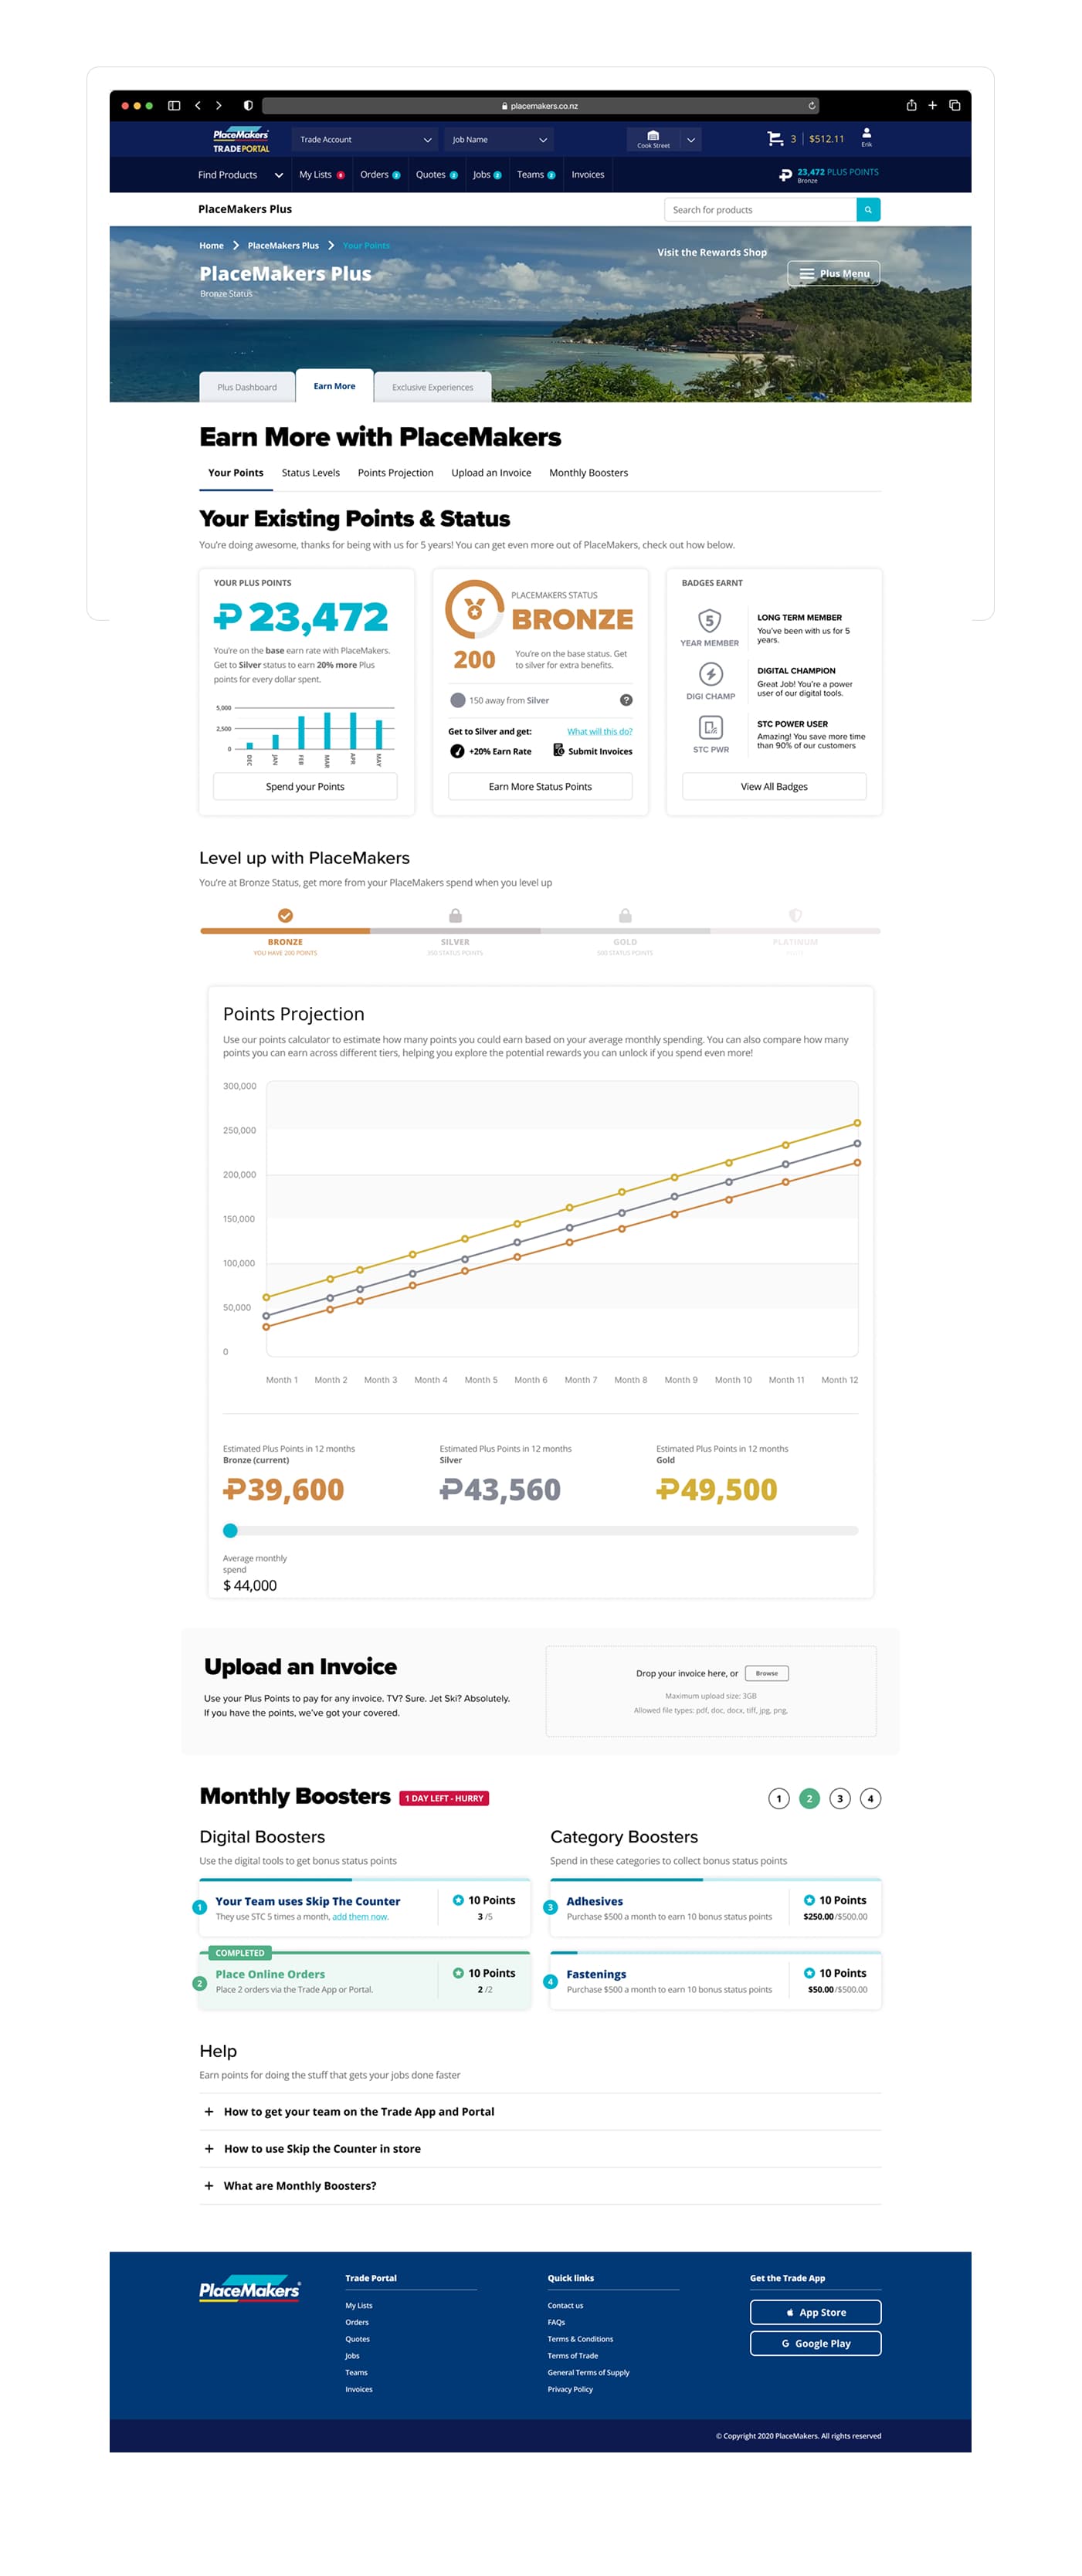Click the Bronze level checkmark icon
Viewport: 1082px width, 2576px height.
point(285,915)
